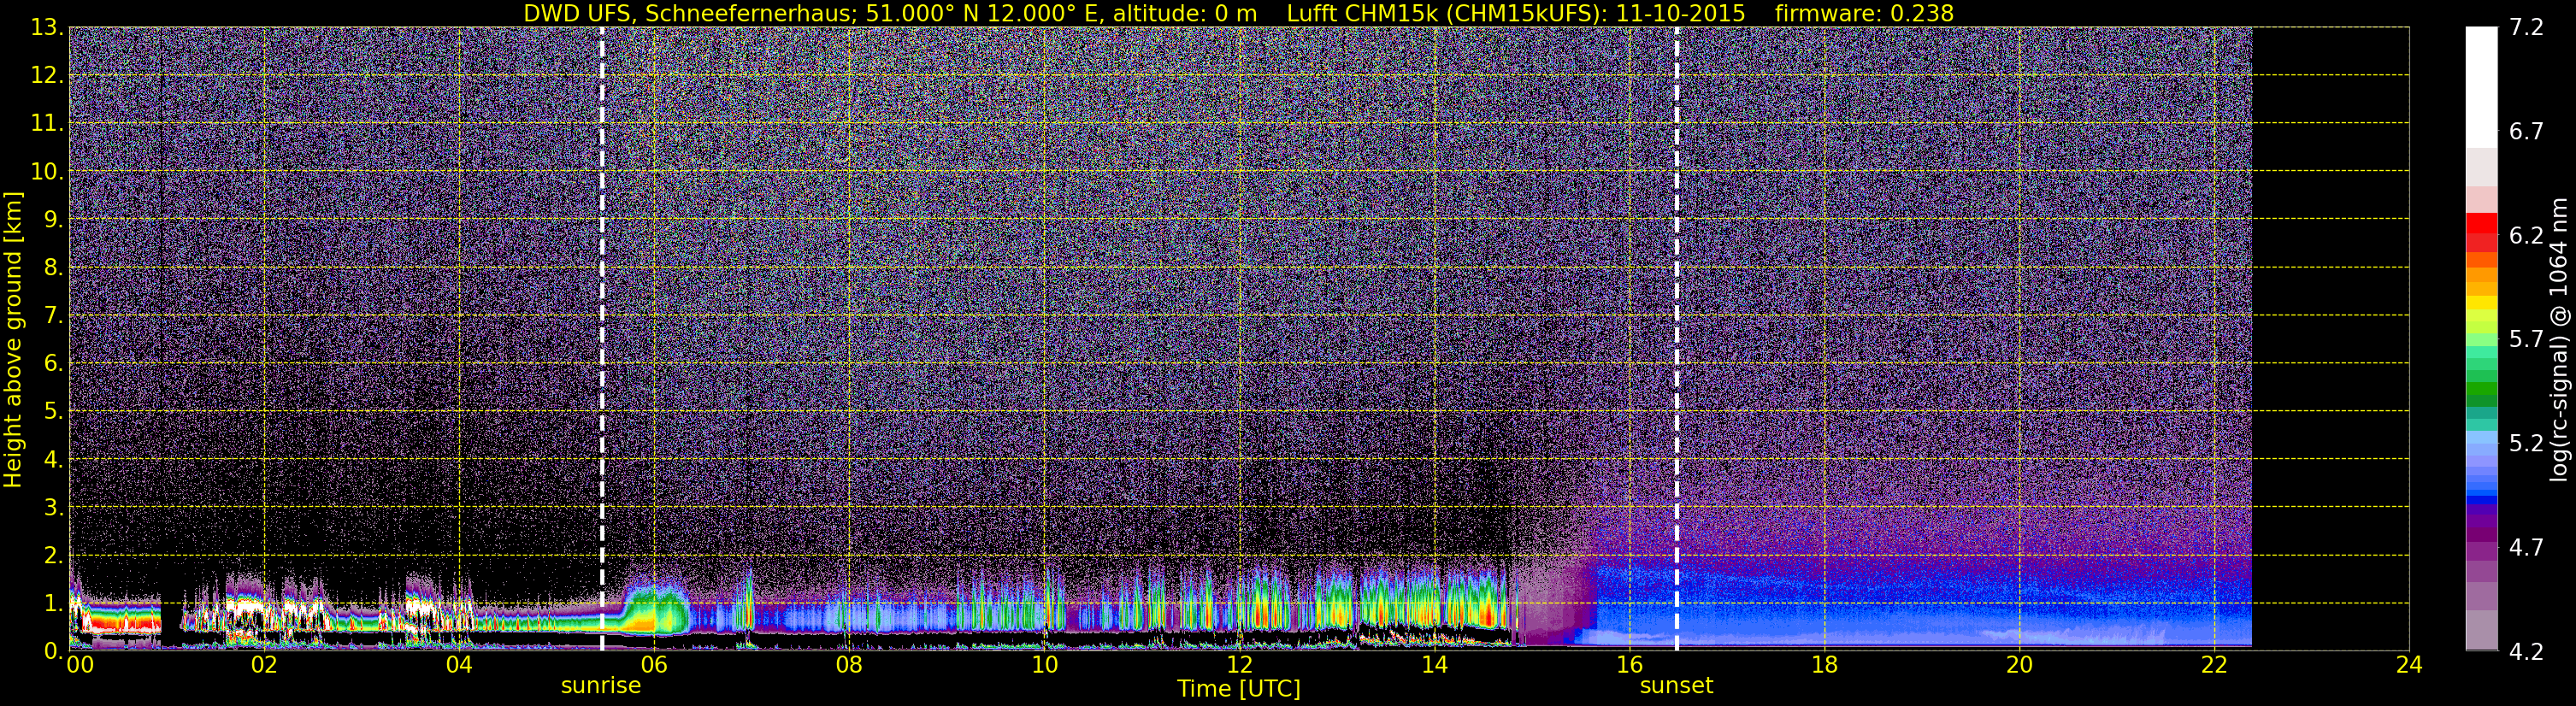Pick the yellow segment of the colorbar
This screenshot has height=706, width=2576.
click(2481, 304)
